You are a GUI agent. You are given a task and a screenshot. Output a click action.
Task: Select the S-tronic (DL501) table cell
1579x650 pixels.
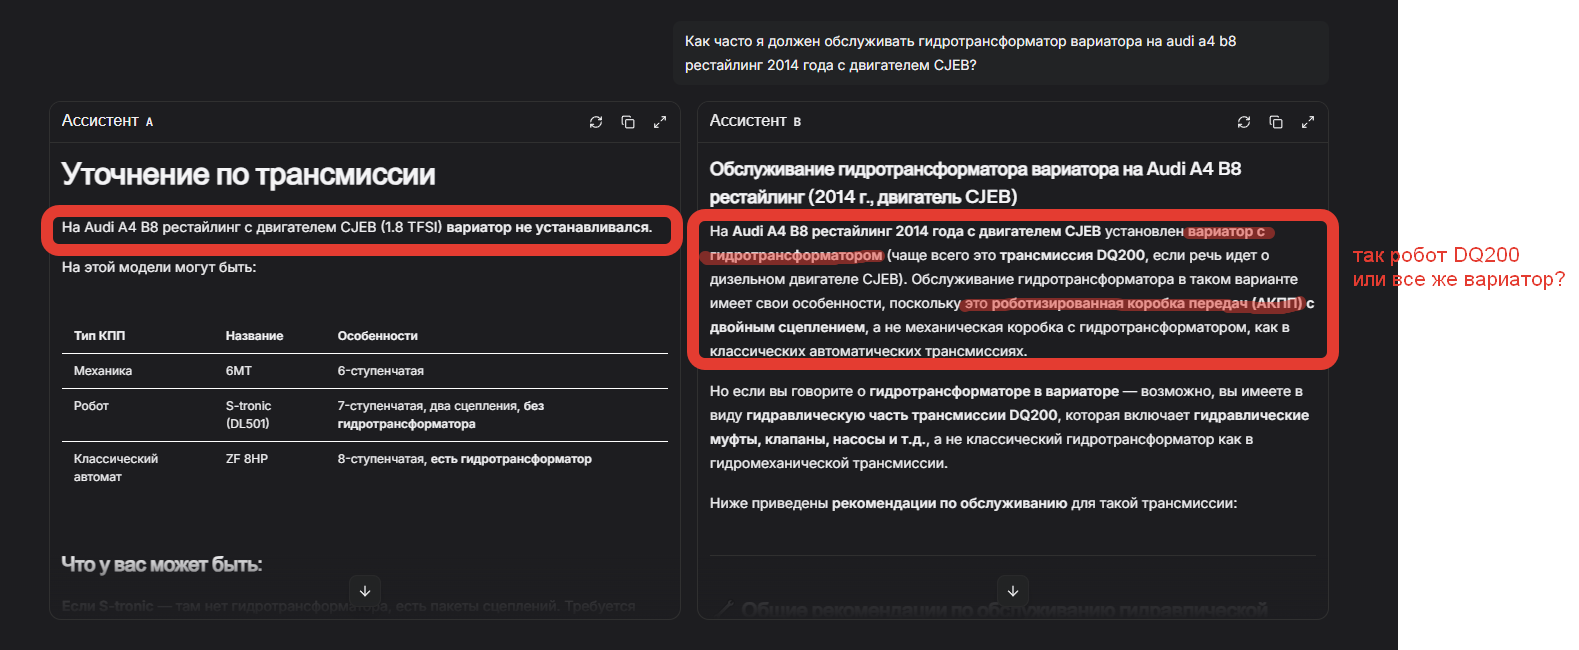pos(248,414)
